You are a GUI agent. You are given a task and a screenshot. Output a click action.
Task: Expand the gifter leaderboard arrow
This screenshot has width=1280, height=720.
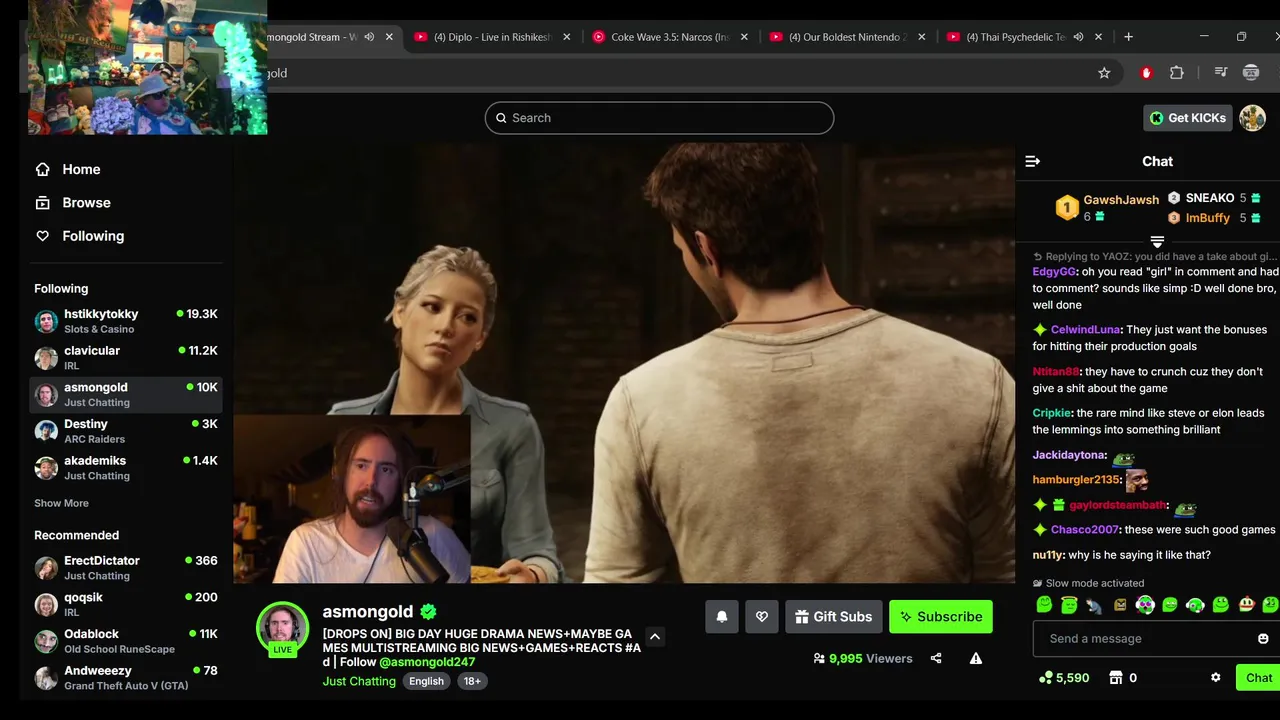pos(1157,242)
